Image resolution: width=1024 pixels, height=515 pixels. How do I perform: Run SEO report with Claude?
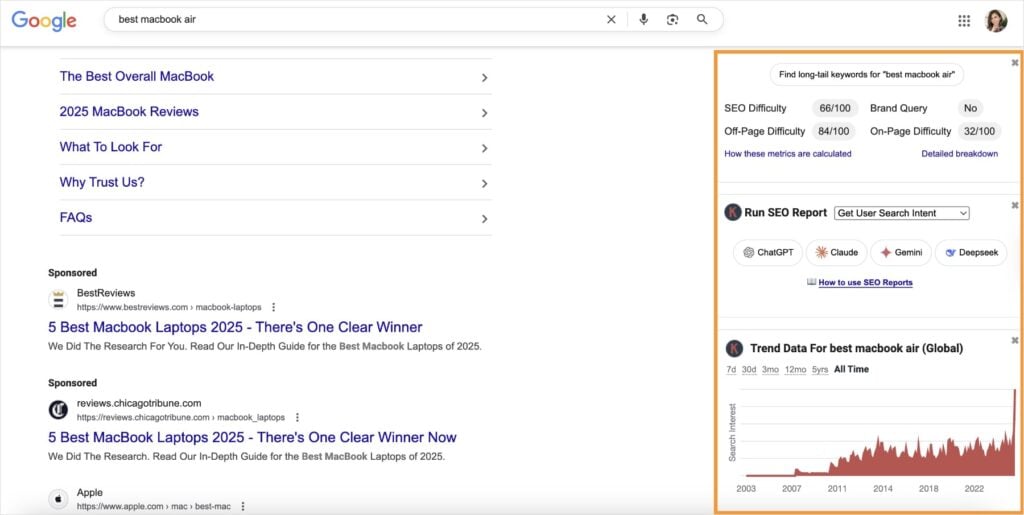[x=837, y=253]
